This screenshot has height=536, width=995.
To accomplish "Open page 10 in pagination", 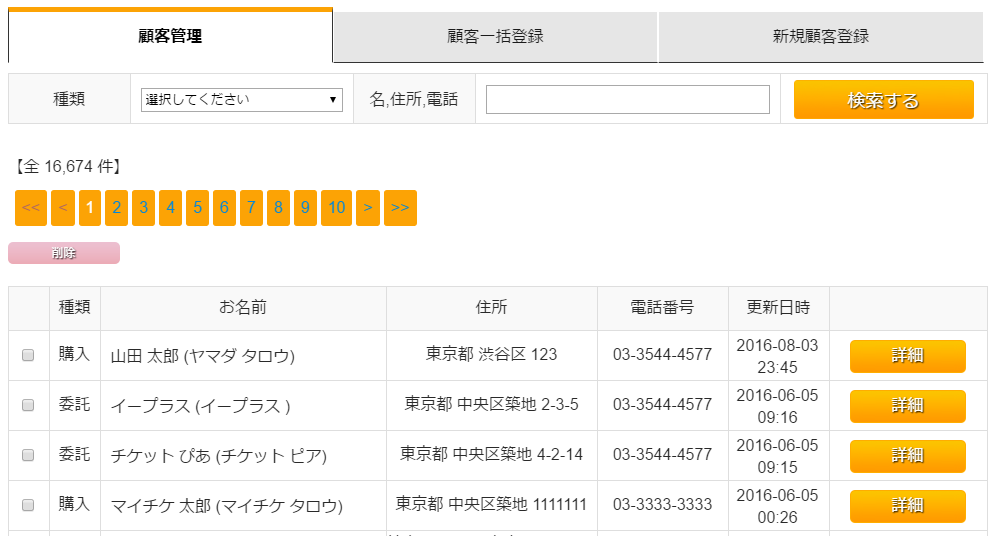I will [x=336, y=208].
